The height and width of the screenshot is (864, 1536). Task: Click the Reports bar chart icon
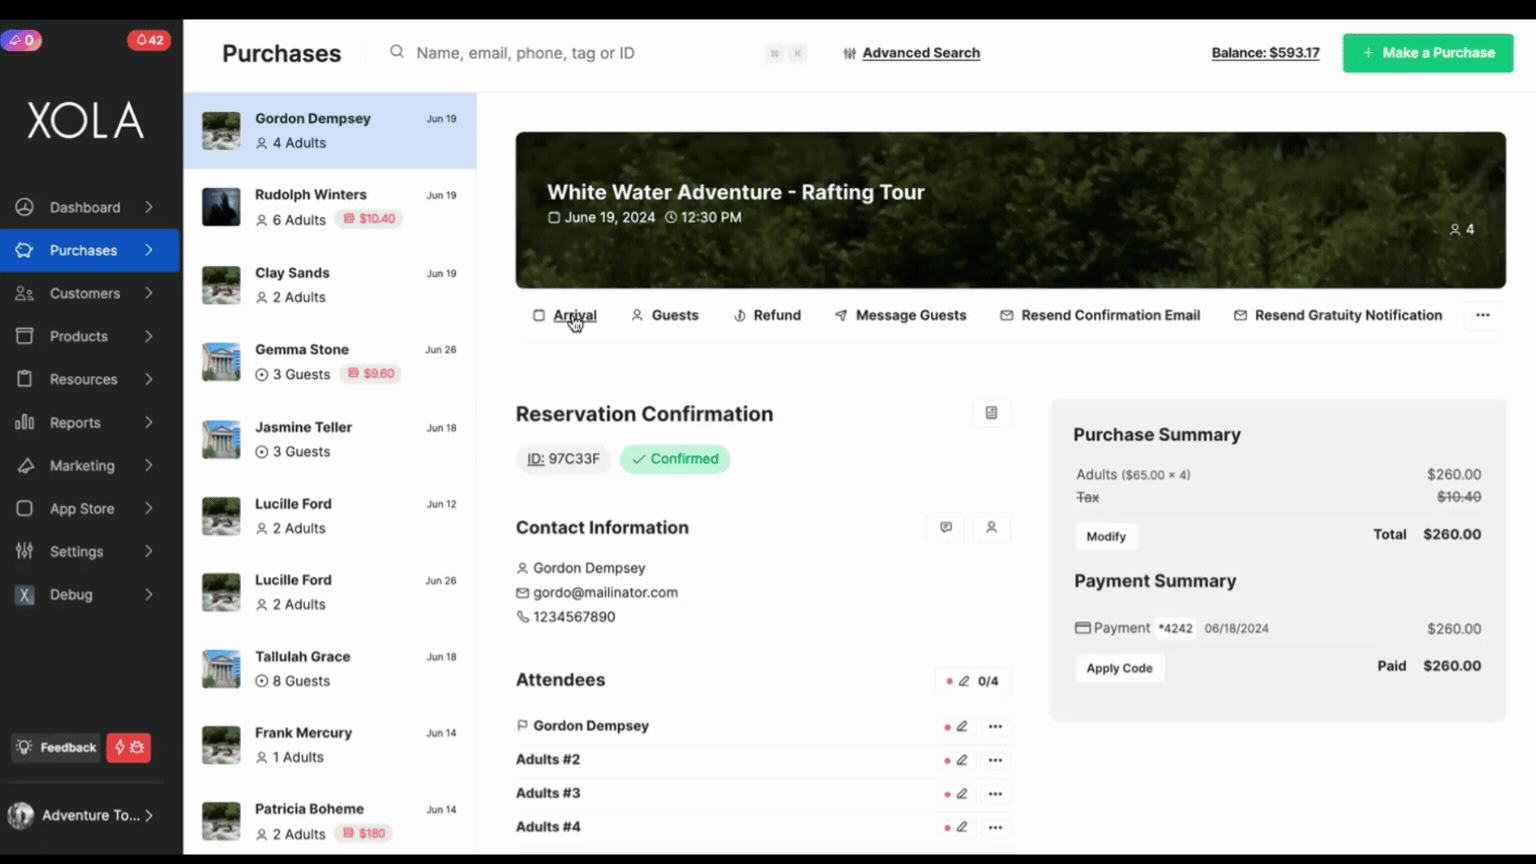click(x=25, y=422)
